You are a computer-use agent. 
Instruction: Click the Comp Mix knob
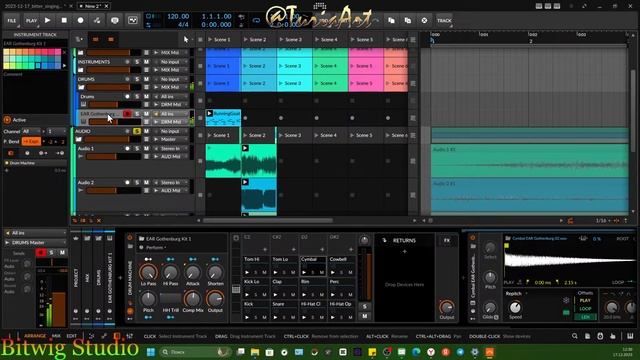pyautogui.click(x=193, y=299)
